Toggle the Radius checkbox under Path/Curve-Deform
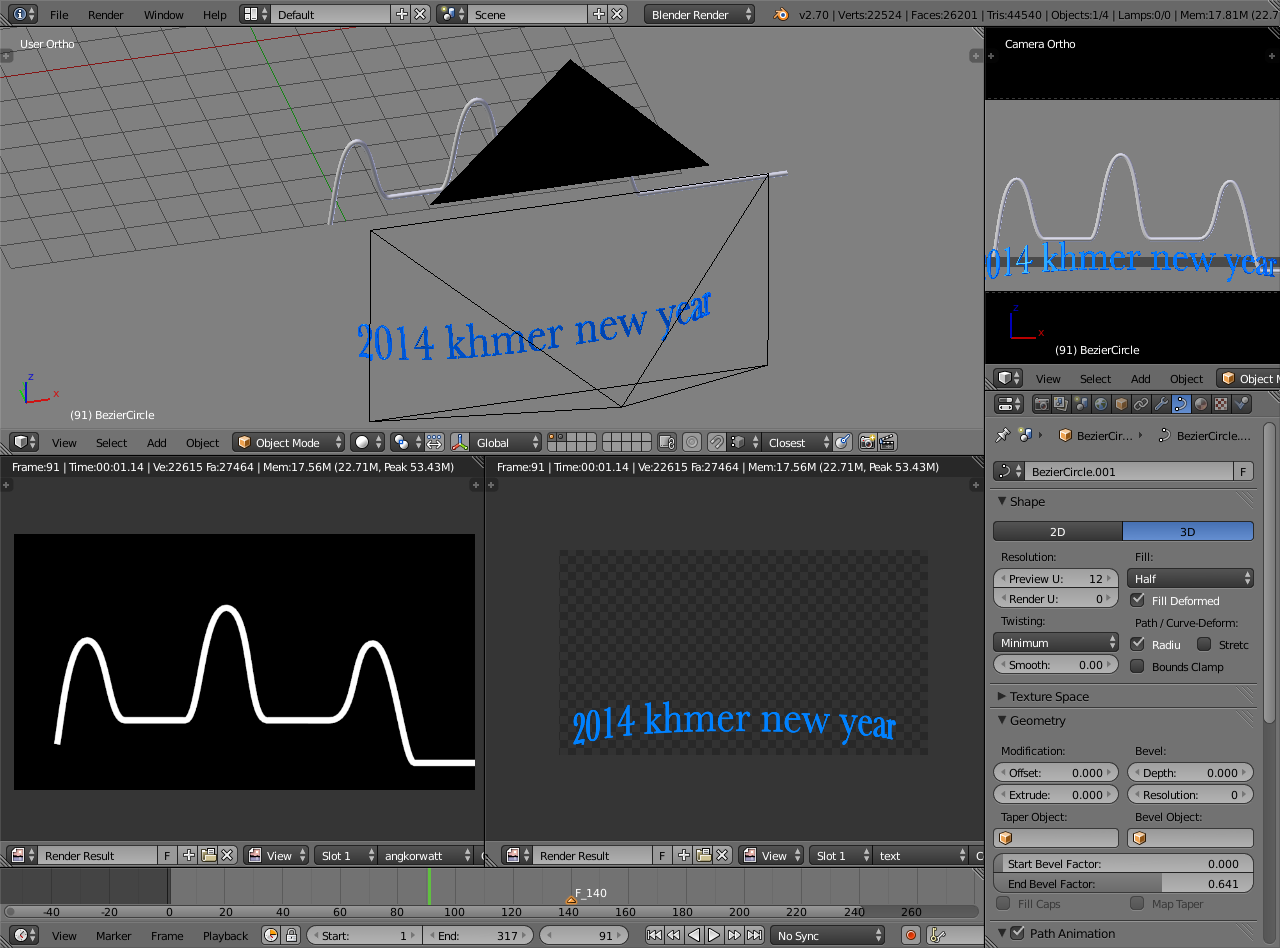Viewport: 1280px width, 948px height. [1137, 644]
